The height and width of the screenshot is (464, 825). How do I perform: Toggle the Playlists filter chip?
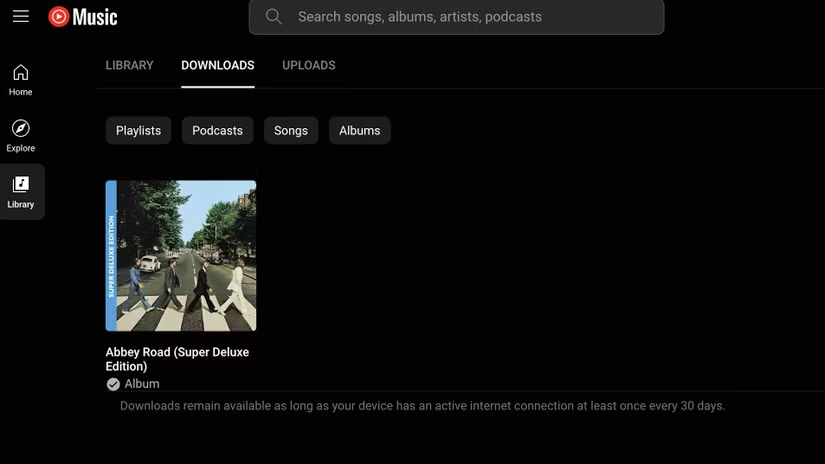(138, 130)
